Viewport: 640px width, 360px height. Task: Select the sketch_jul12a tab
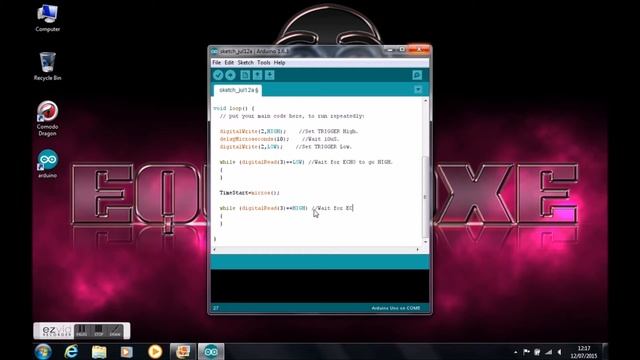point(238,90)
